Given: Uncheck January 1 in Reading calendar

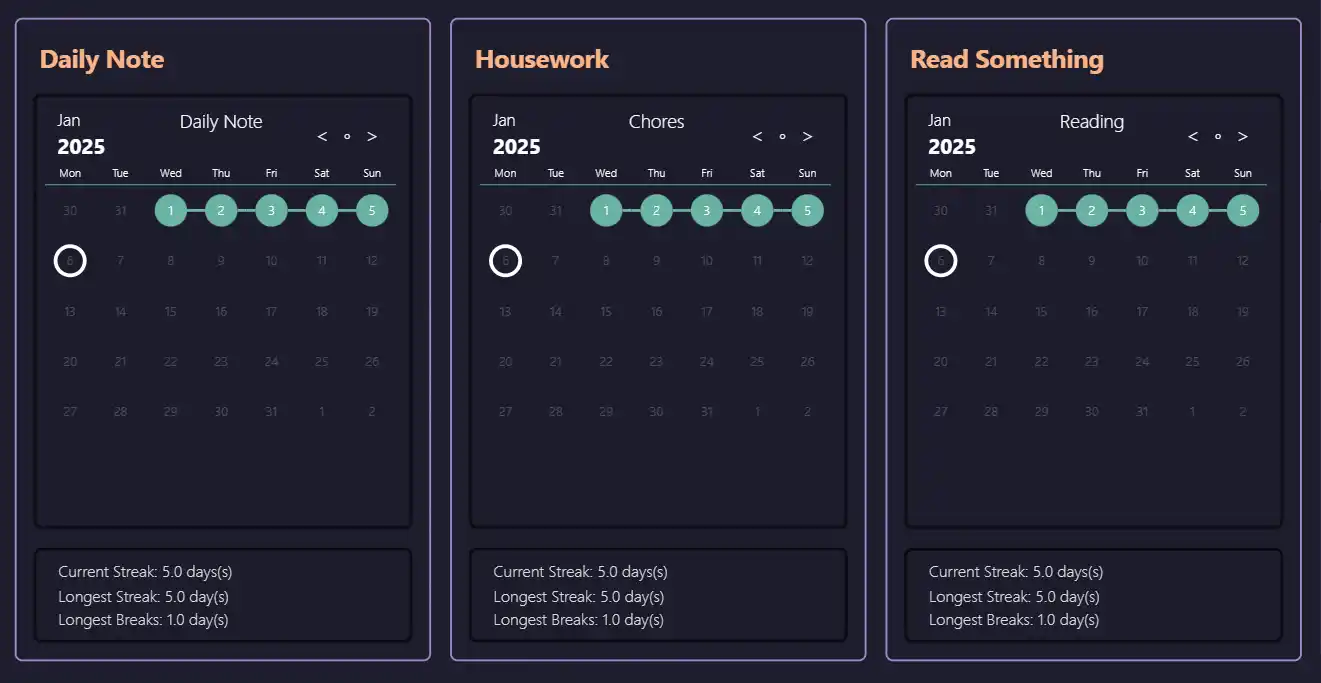Looking at the screenshot, I should point(1042,211).
